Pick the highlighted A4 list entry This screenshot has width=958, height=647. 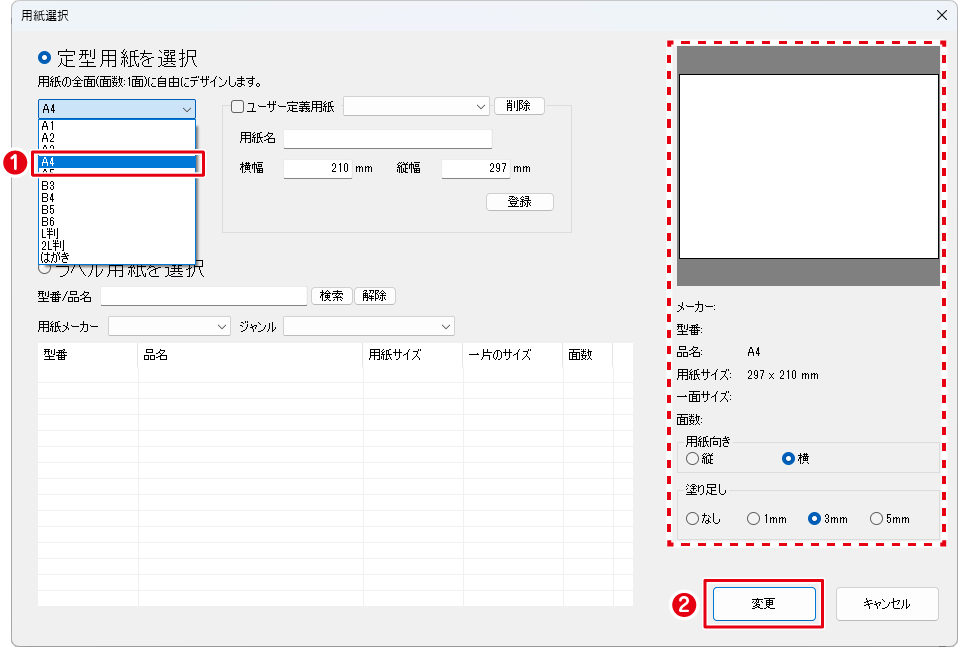click(116, 161)
